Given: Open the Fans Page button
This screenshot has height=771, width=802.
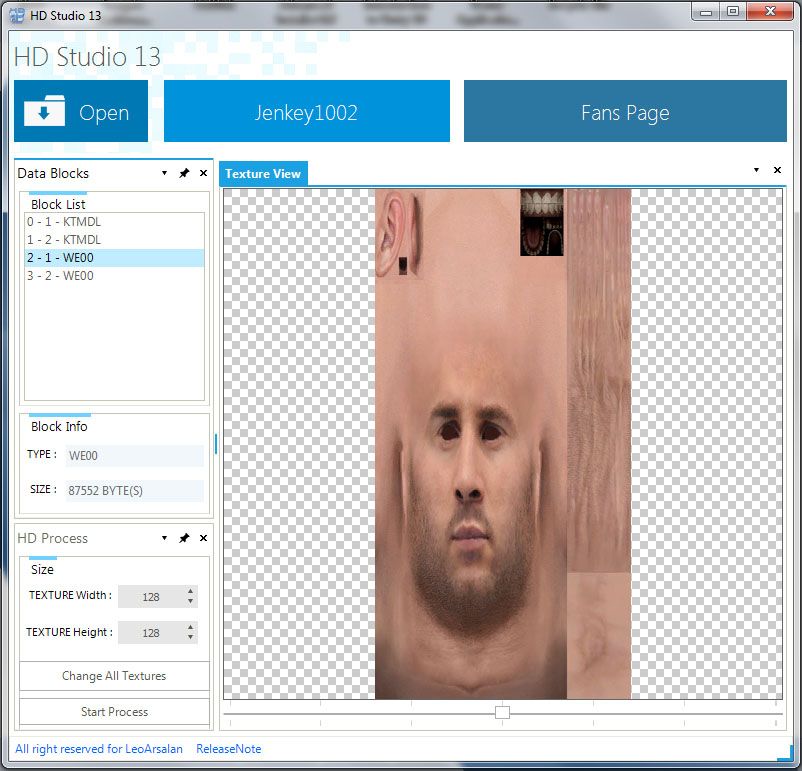Looking at the screenshot, I should (x=625, y=112).
